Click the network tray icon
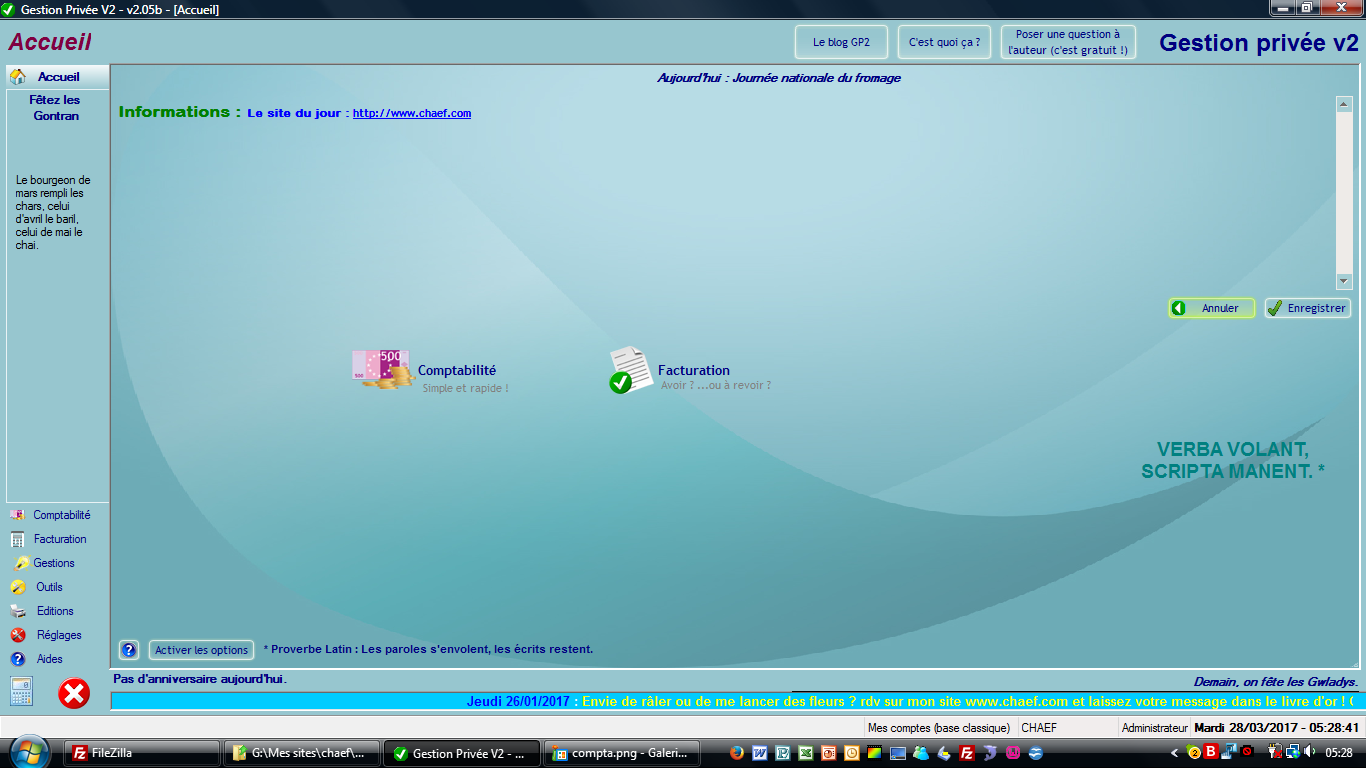 [x=1292, y=752]
